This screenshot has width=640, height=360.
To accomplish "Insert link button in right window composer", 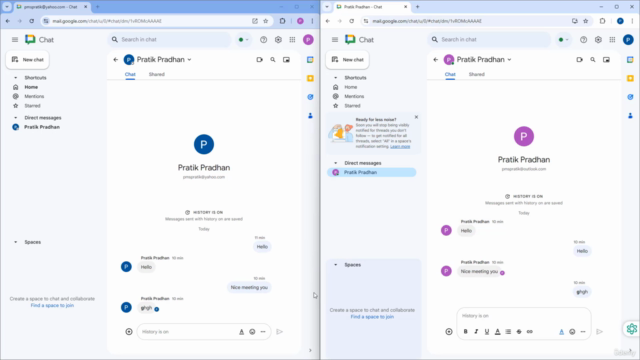I will click(x=529, y=332).
